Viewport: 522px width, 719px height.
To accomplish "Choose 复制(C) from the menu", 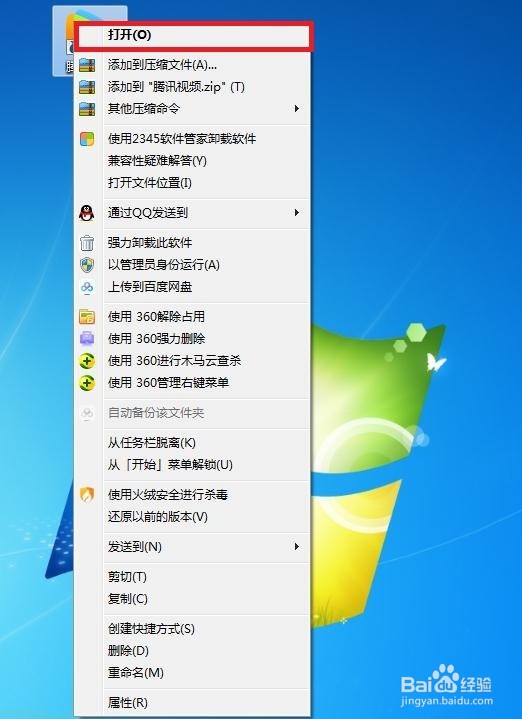I will [x=194, y=599].
